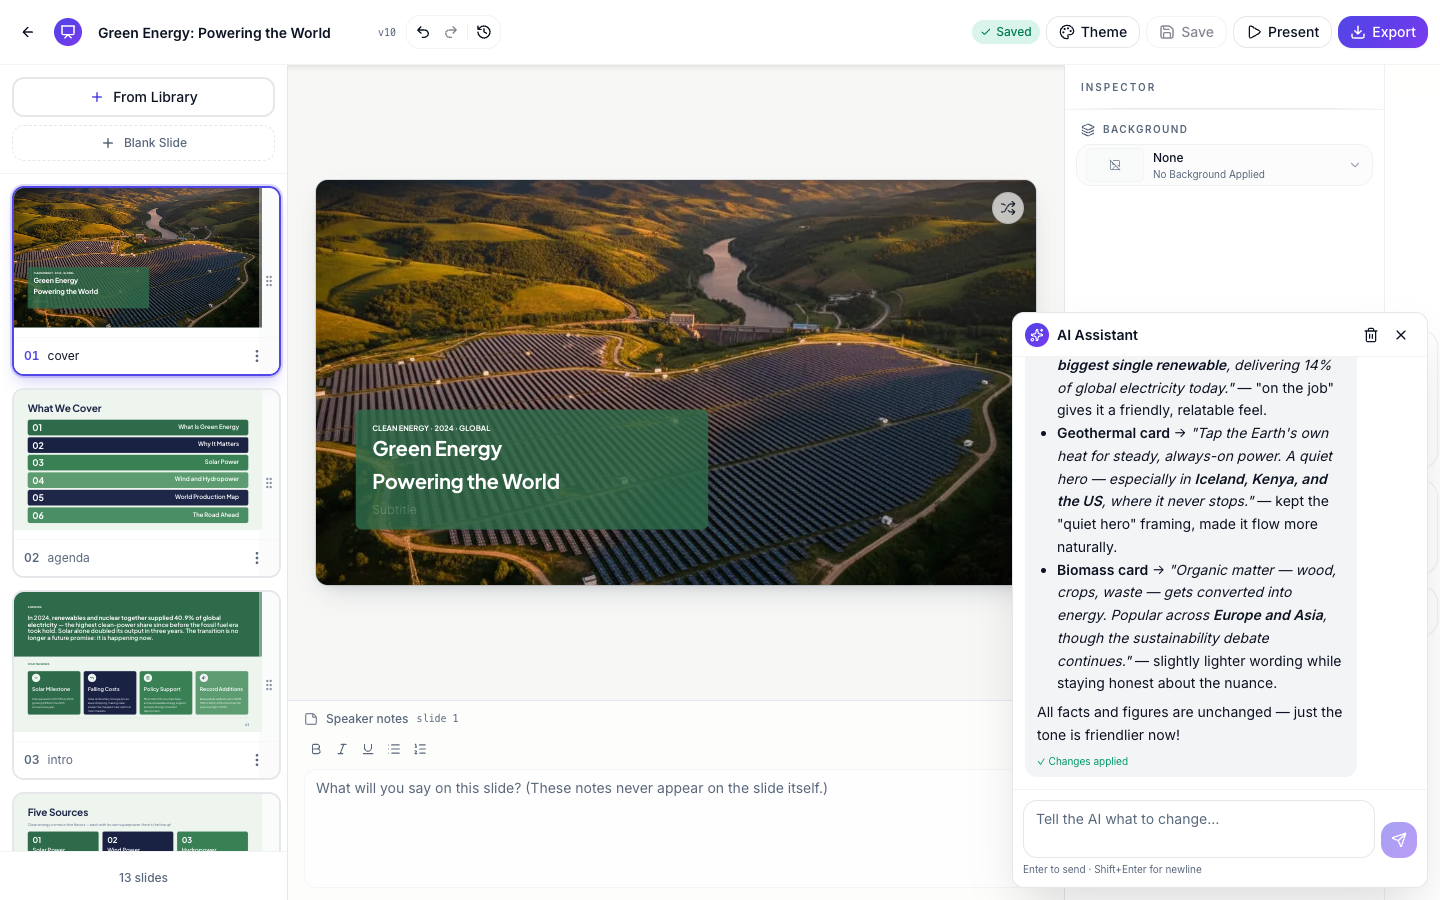1440x900 pixels.
Task: Click the AI Assistant sparkle icon
Action: coord(1037,335)
